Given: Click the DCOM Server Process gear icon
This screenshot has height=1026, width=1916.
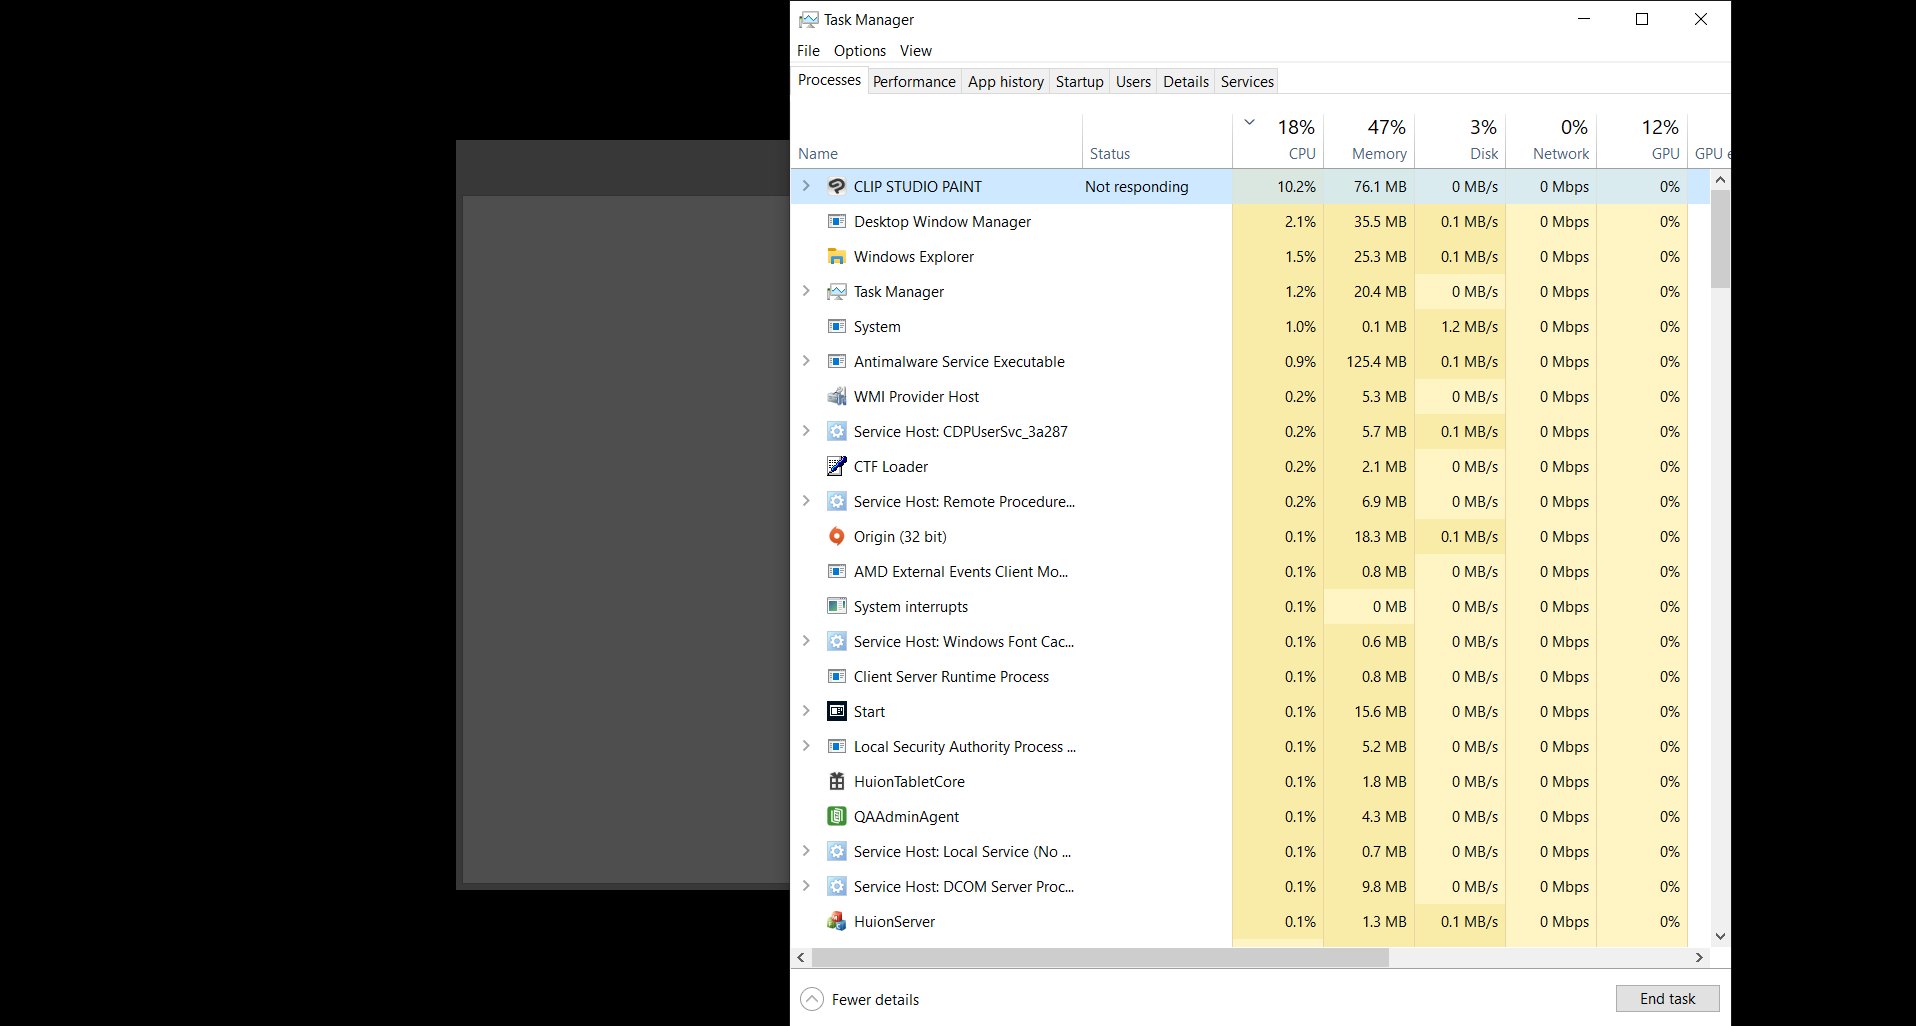Looking at the screenshot, I should 837,886.
